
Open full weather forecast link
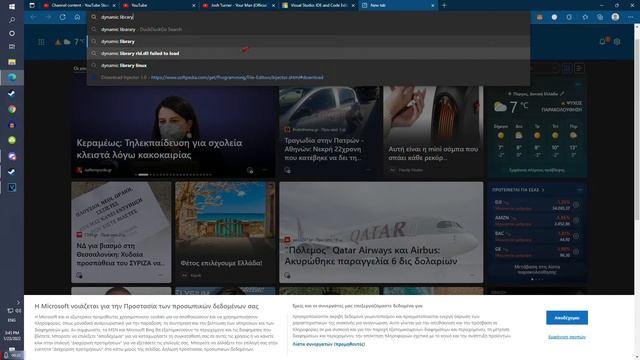(x=537, y=170)
